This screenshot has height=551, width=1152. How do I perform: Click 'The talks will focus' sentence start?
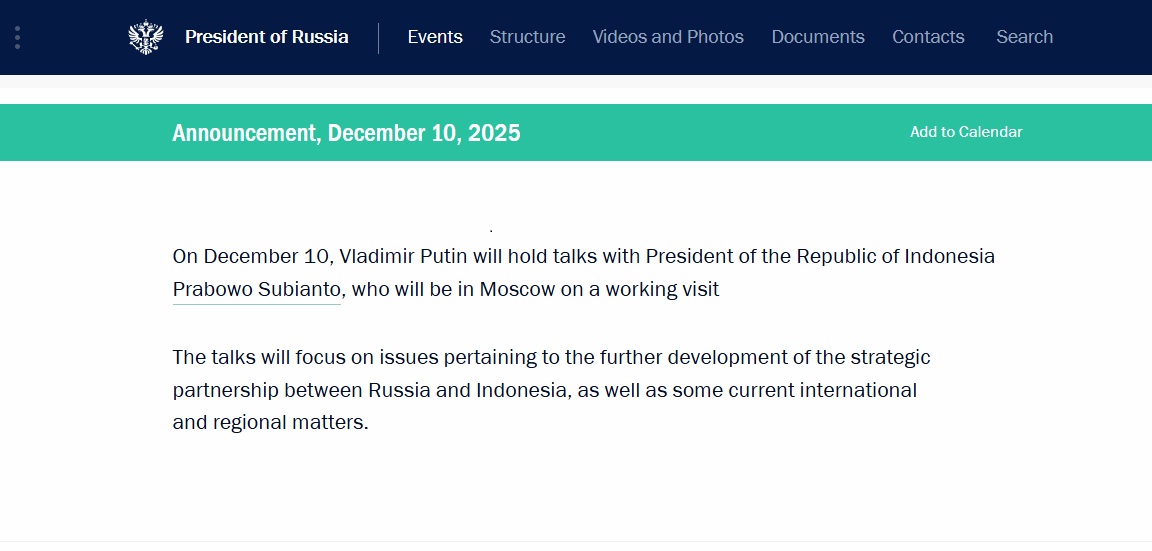pos(256,357)
